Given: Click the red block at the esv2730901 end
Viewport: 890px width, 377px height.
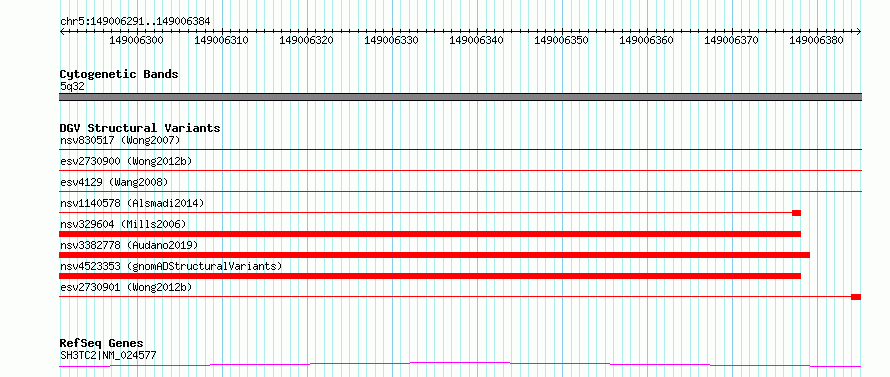Looking at the screenshot, I should pyautogui.click(x=856, y=297).
